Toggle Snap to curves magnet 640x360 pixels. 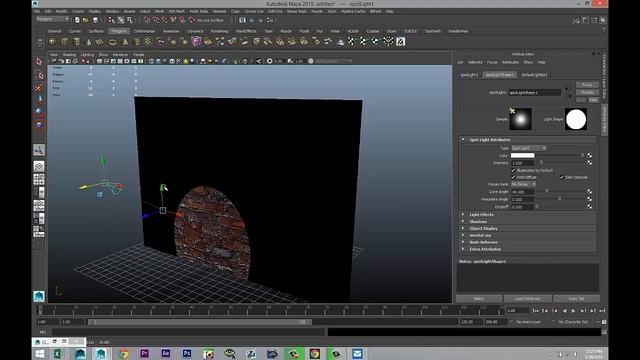[x=156, y=20]
